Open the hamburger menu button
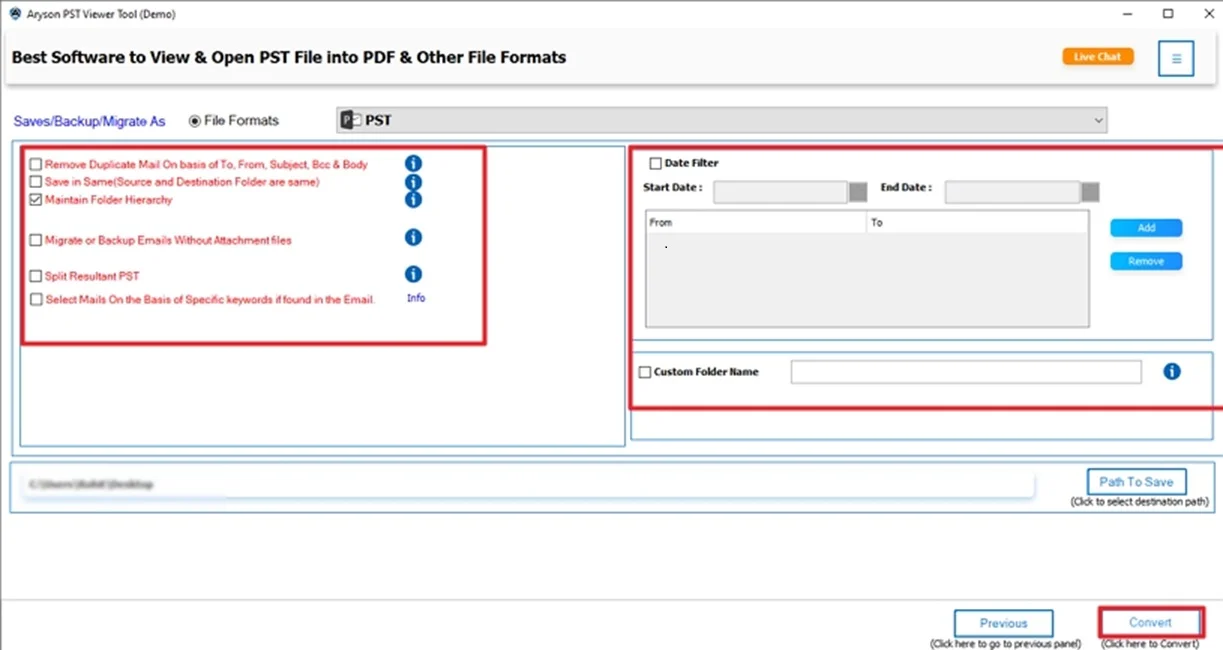The image size is (1223, 650). click(1176, 59)
